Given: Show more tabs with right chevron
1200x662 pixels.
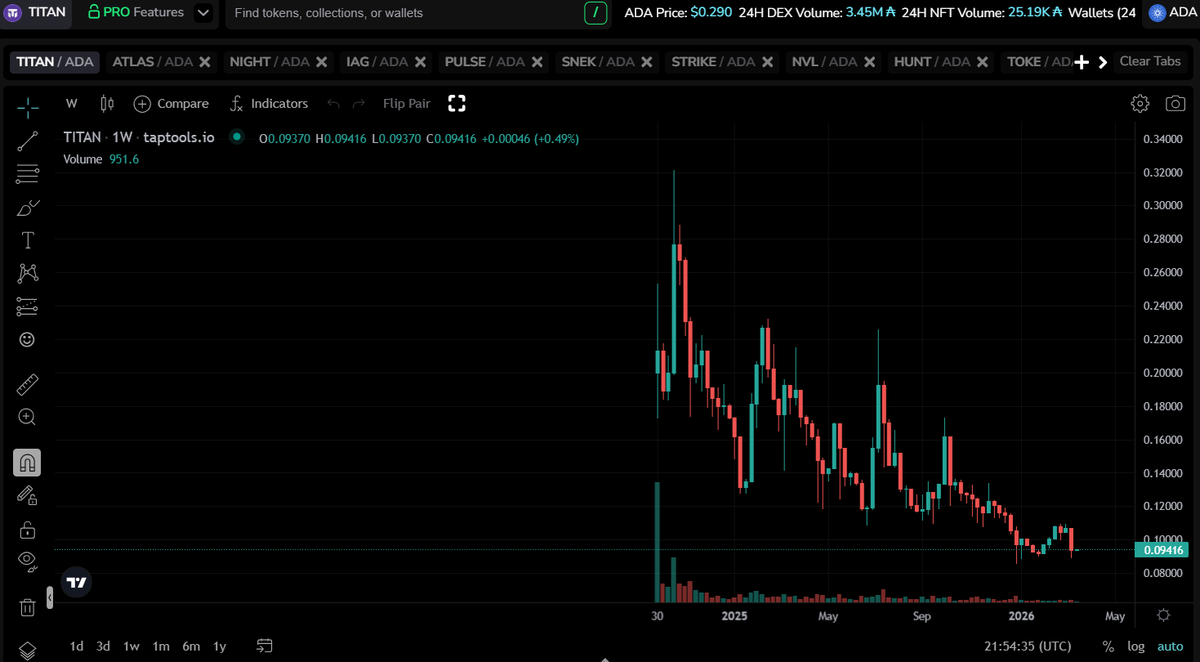Looking at the screenshot, I should click(1103, 62).
